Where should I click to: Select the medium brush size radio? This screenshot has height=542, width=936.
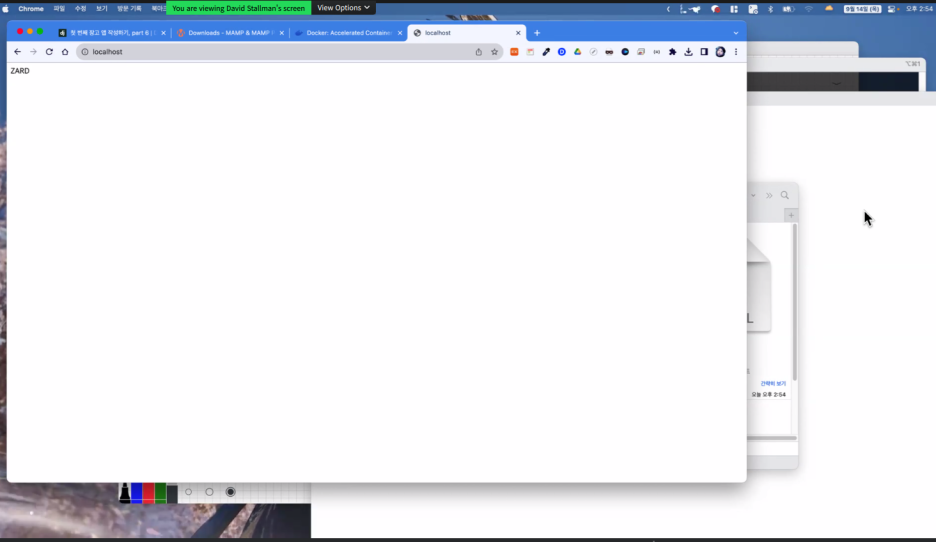point(210,492)
